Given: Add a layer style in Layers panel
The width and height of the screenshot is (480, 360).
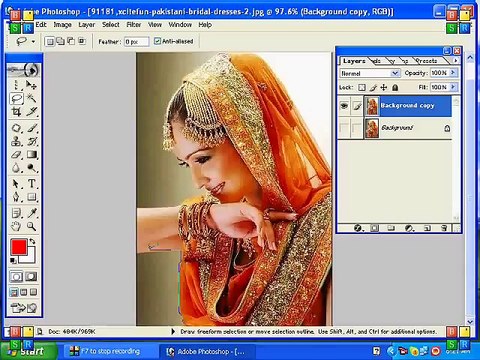Looking at the screenshot, I should pos(358,228).
